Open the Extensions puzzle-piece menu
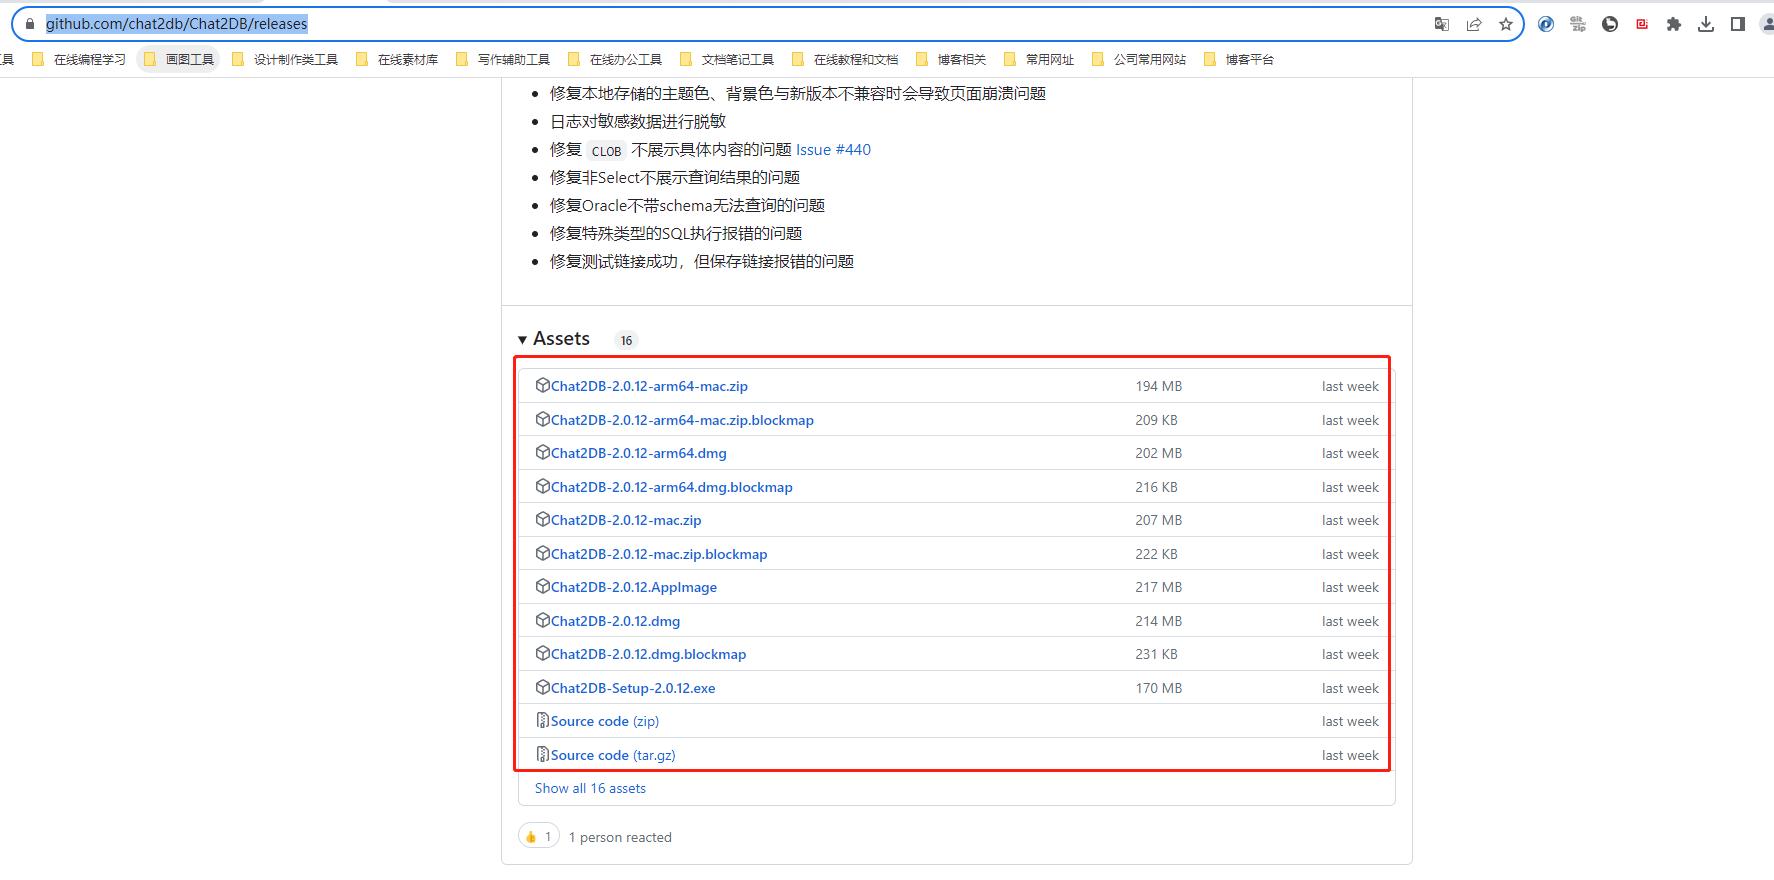The width and height of the screenshot is (1774, 880). pyautogui.click(x=1674, y=24)
